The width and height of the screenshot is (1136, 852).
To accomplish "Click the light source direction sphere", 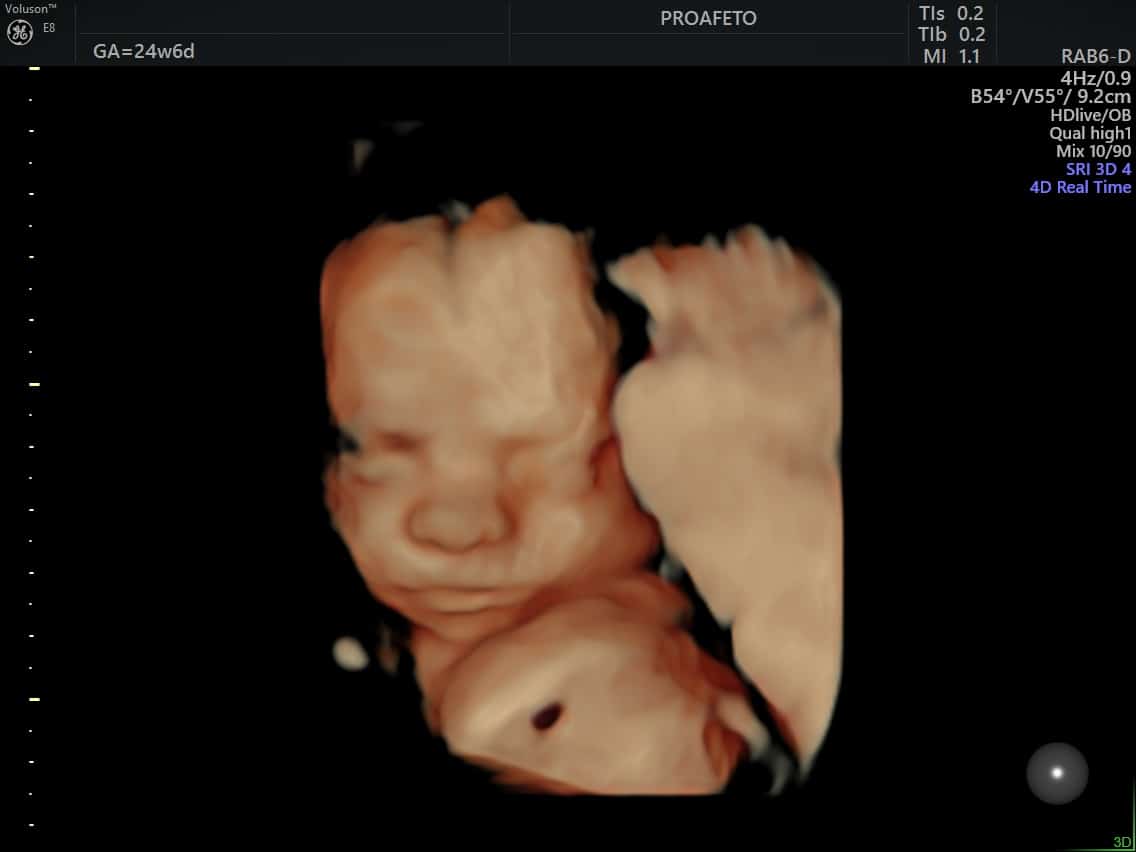I will pos(1057,773).
